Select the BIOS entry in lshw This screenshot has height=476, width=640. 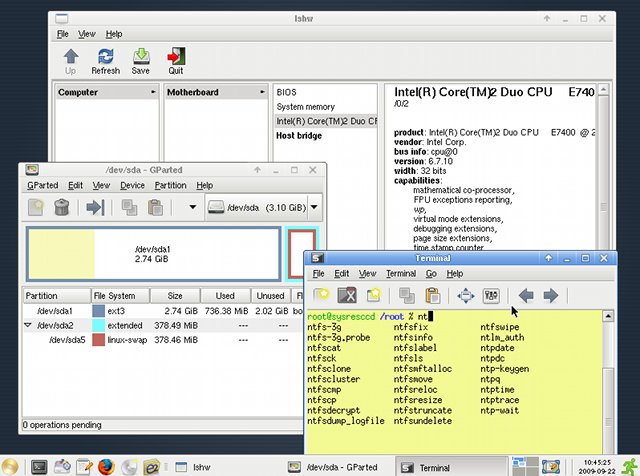[x=325, y=92]
